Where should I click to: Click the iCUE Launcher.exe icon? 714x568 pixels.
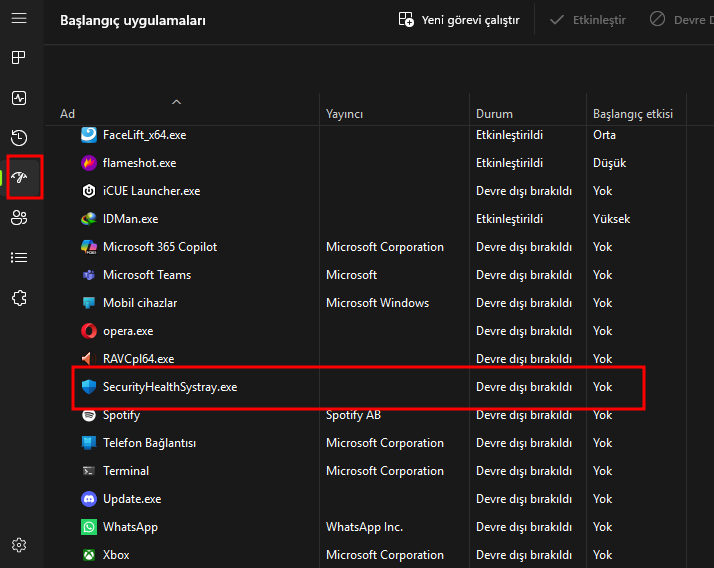pos(89,191)
